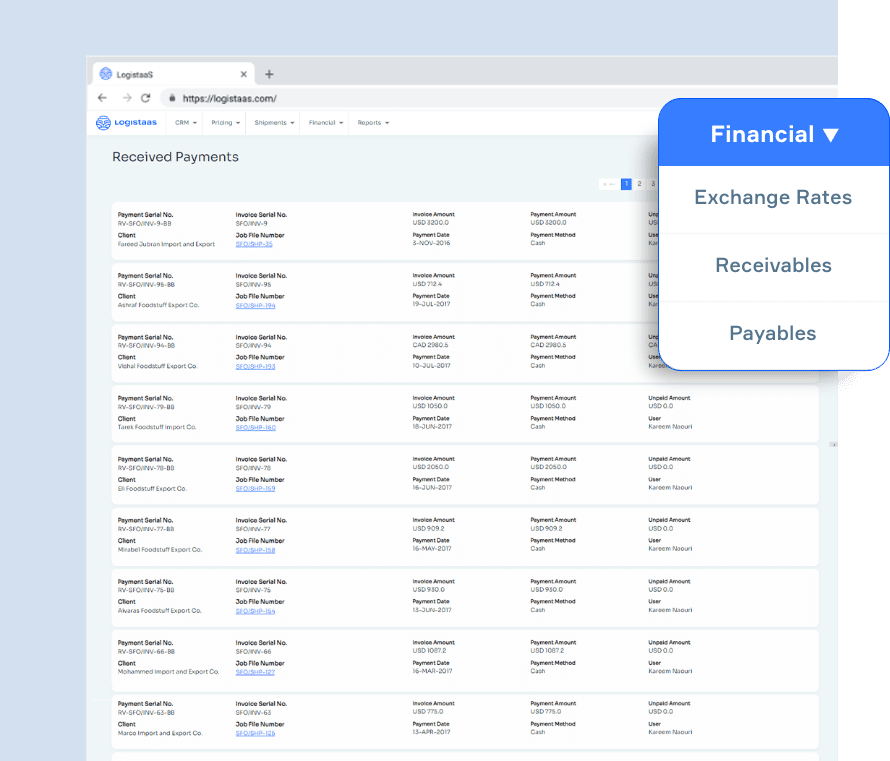Open job file link SFO/SHP-194

[255, 305]
